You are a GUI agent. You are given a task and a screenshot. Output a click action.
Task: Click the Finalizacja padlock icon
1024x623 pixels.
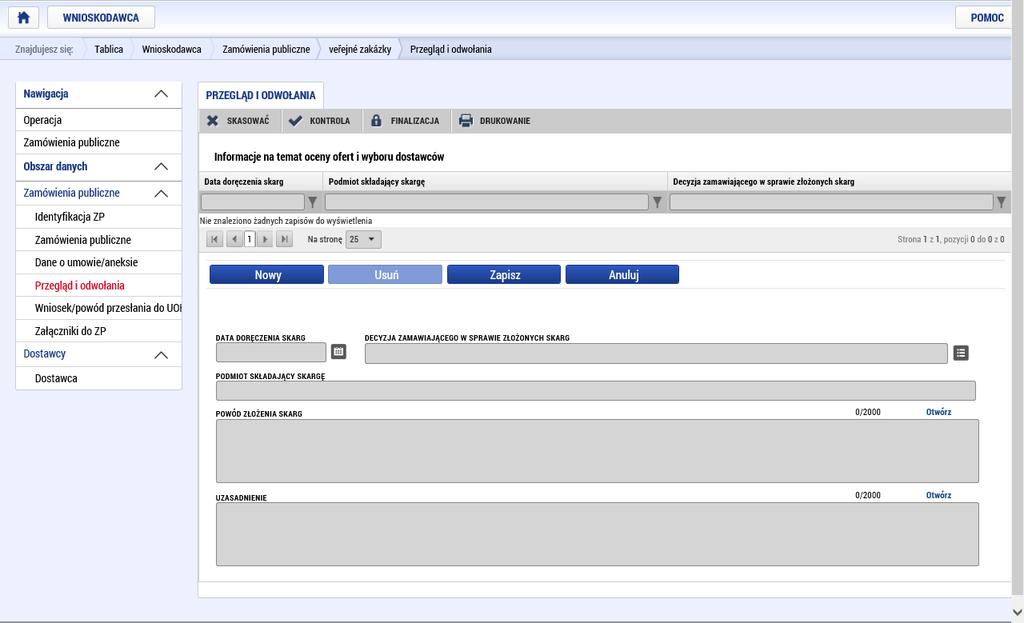coord(376,121)
